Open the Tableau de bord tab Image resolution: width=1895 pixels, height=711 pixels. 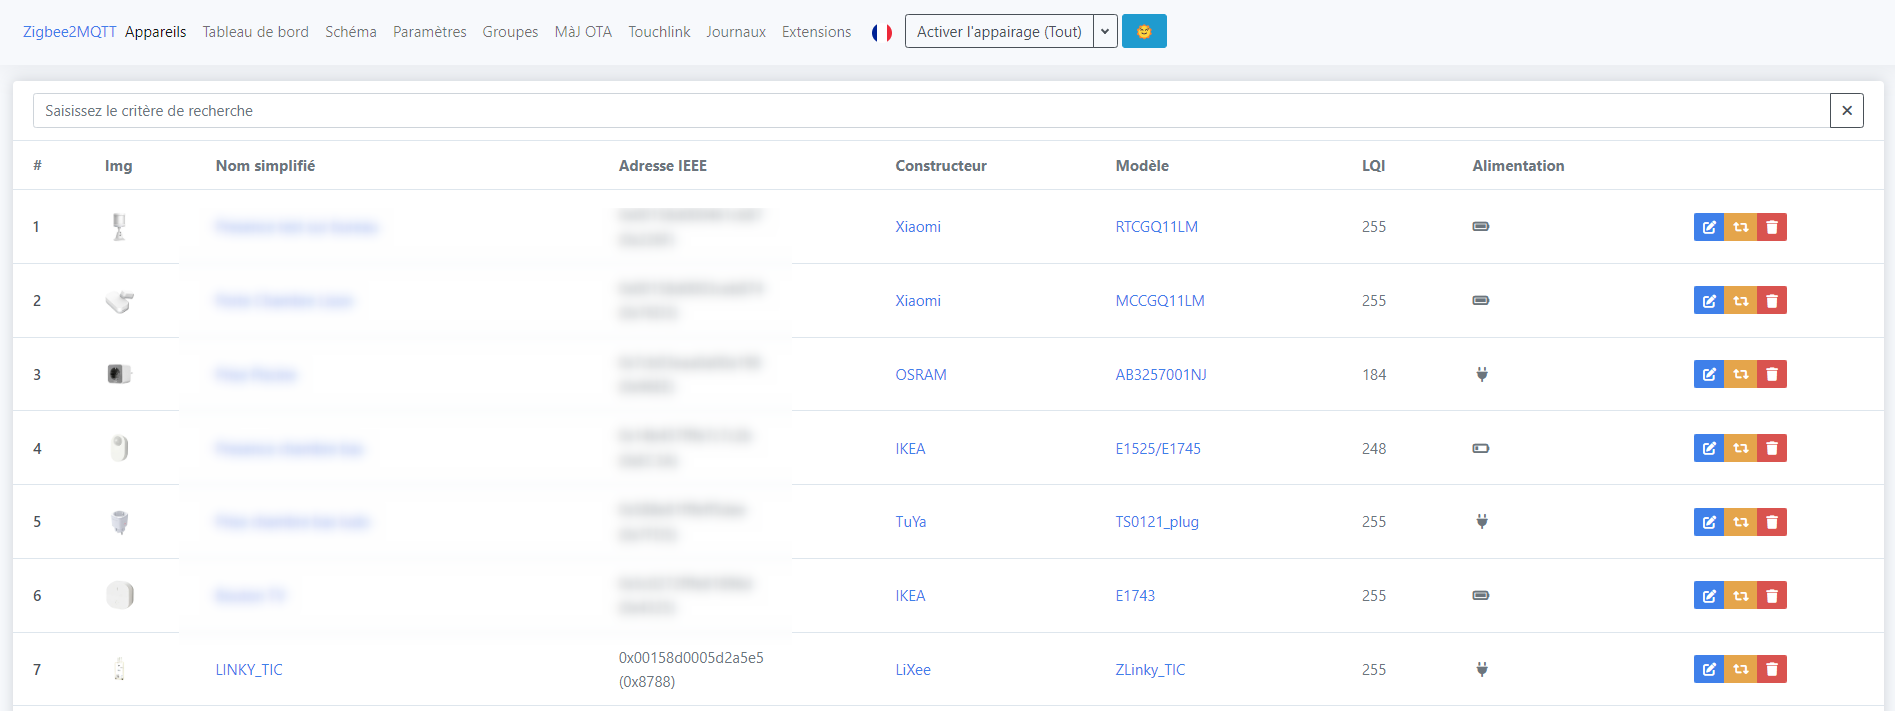[255, 32]
